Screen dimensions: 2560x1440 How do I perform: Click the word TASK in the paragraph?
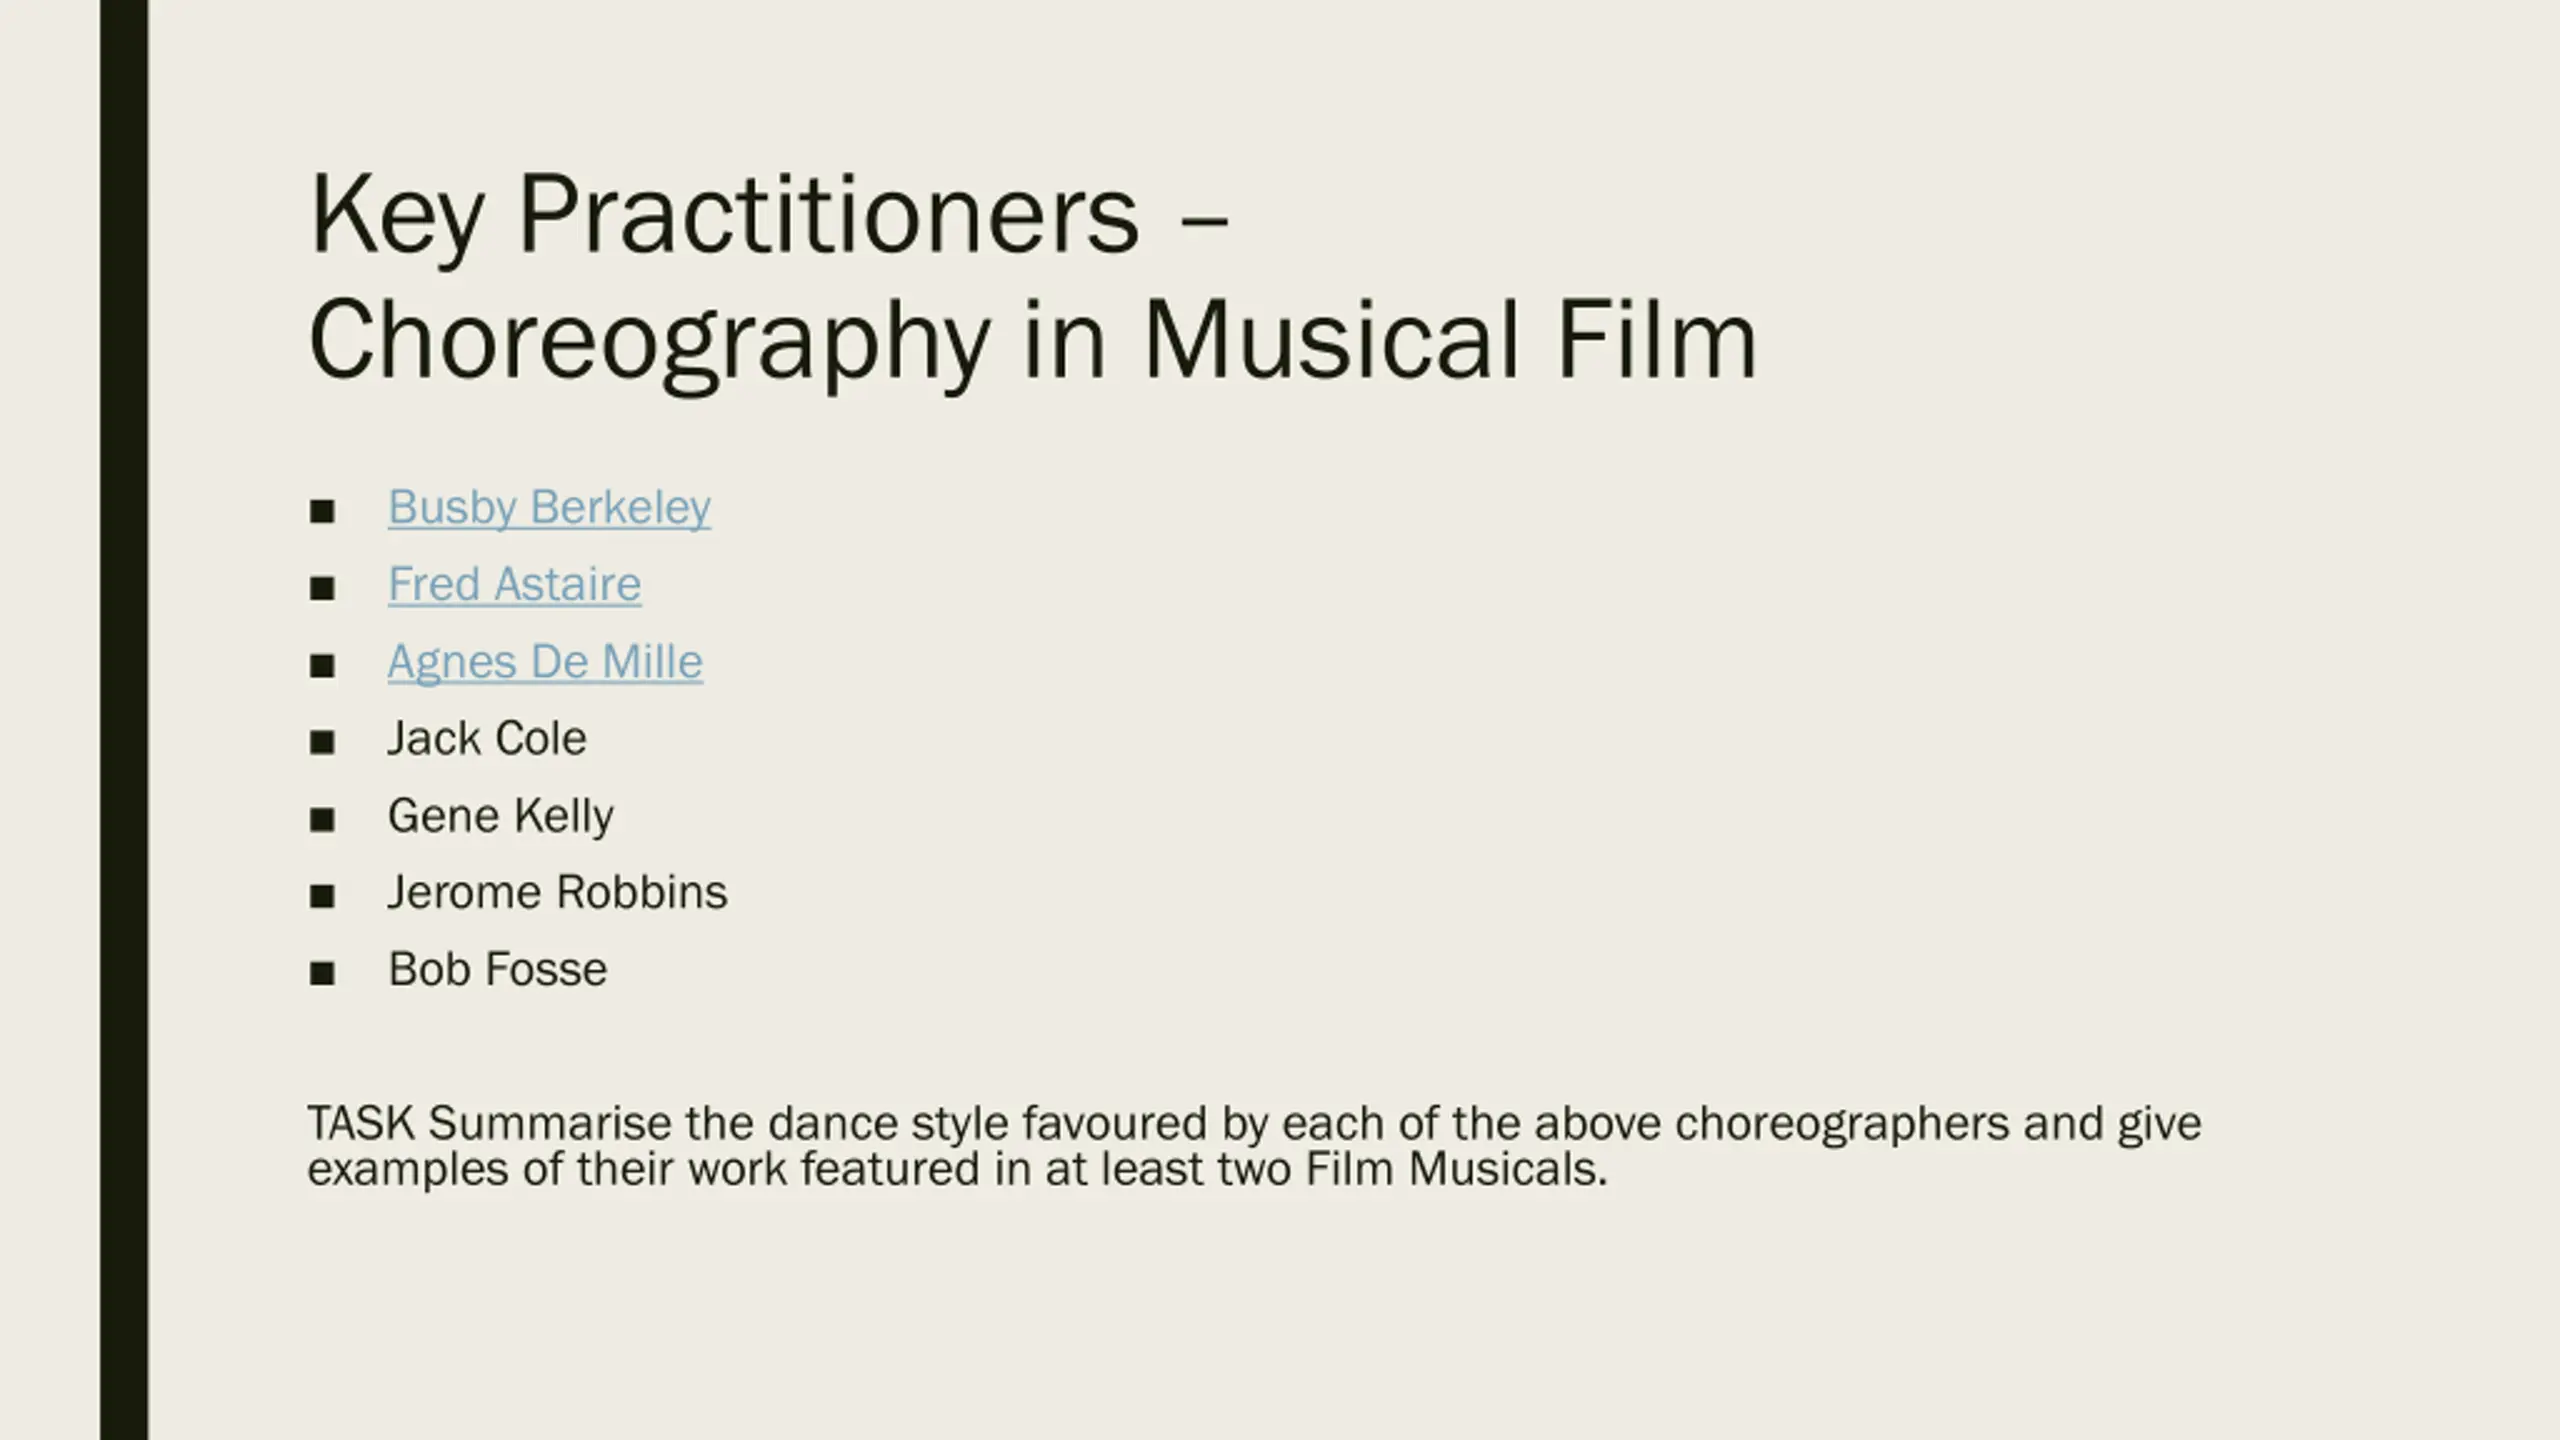point(361,1123)
